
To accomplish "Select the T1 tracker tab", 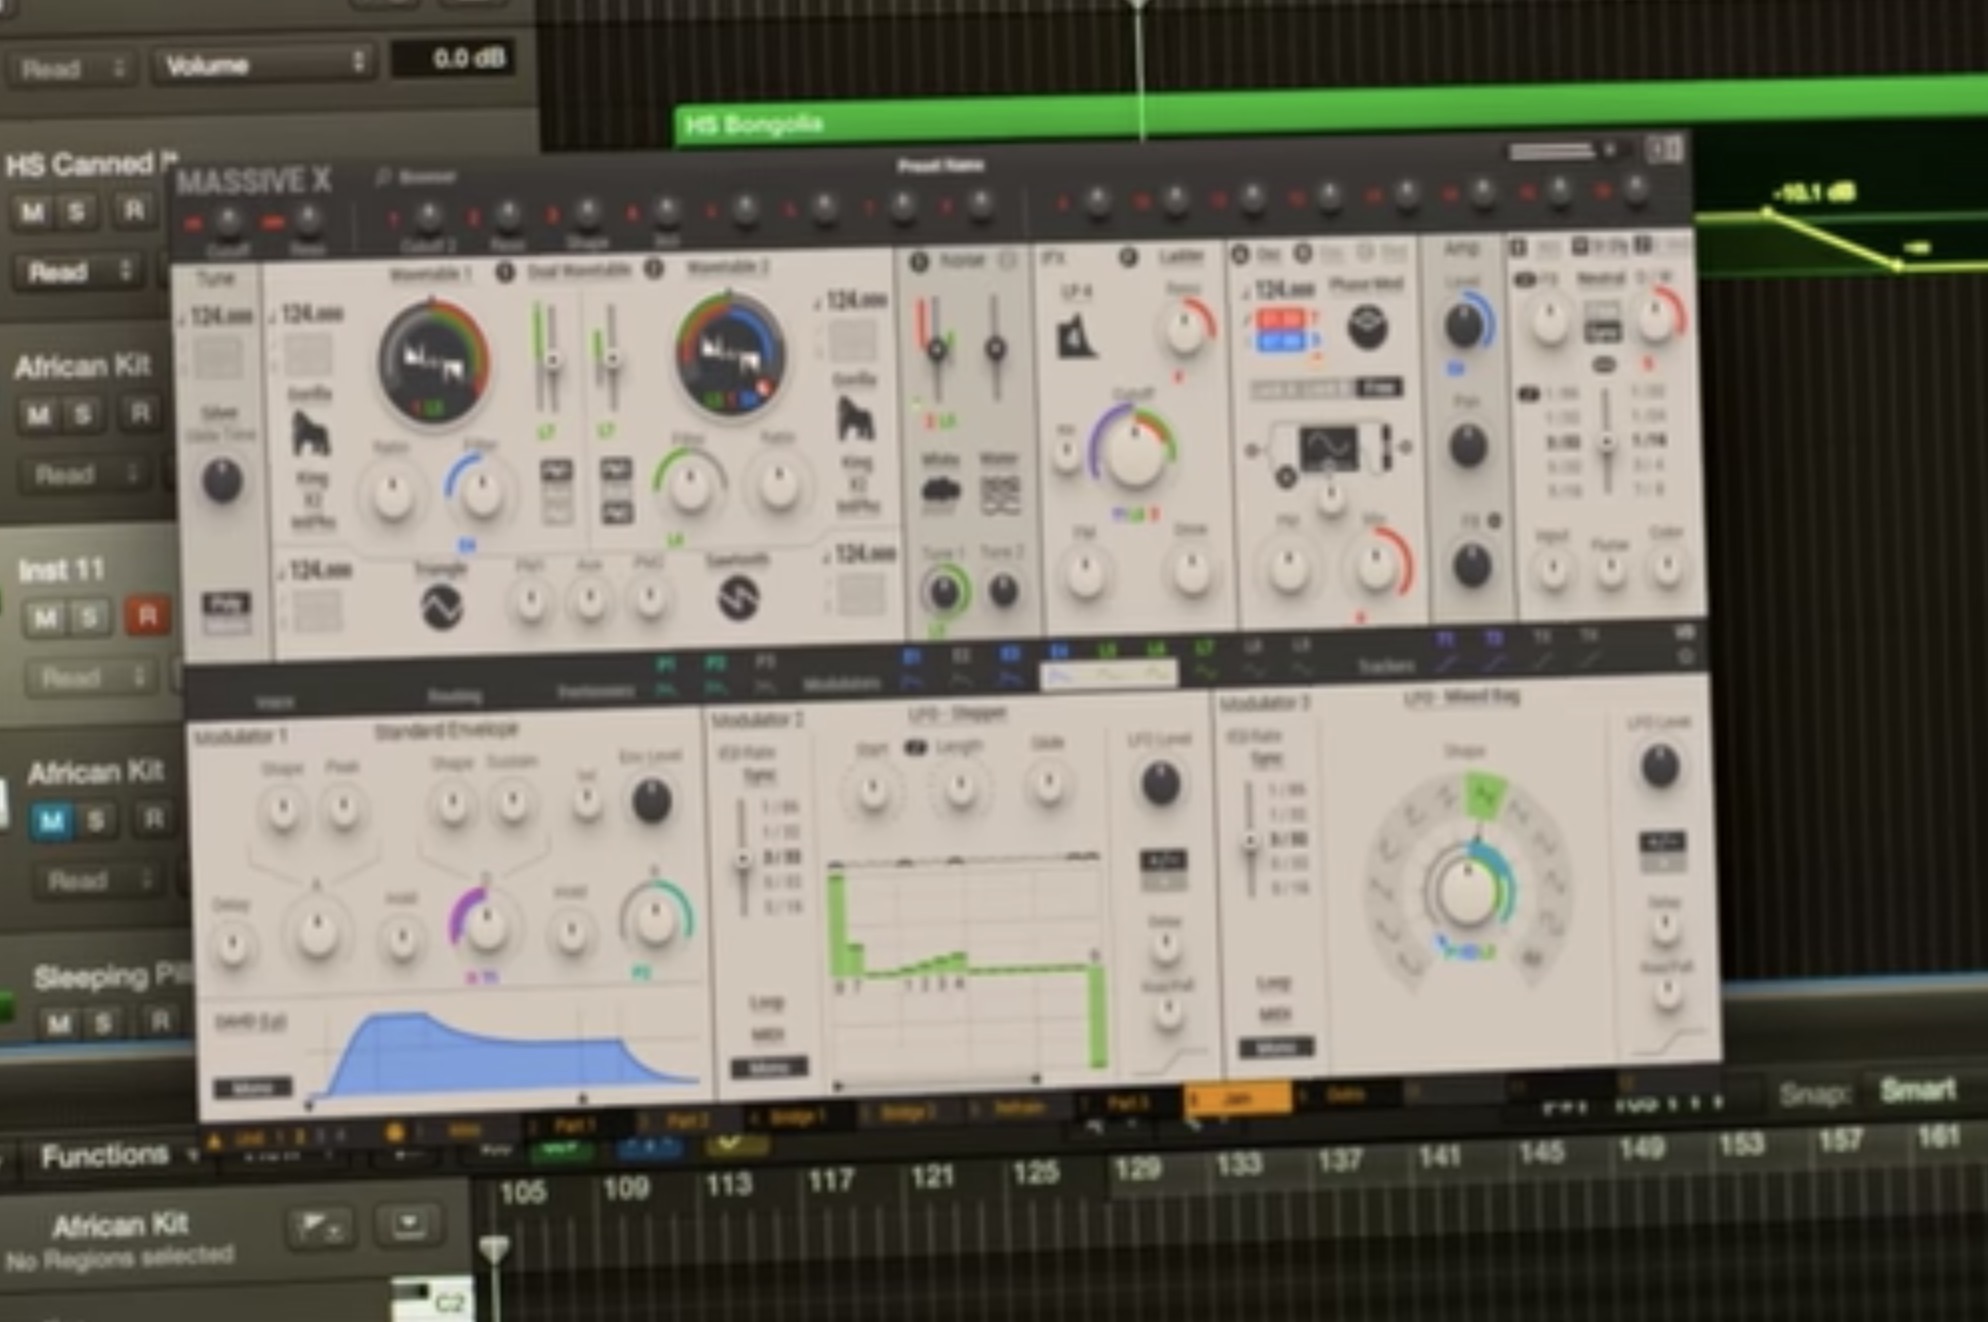I will click(x=1446, y=649).
